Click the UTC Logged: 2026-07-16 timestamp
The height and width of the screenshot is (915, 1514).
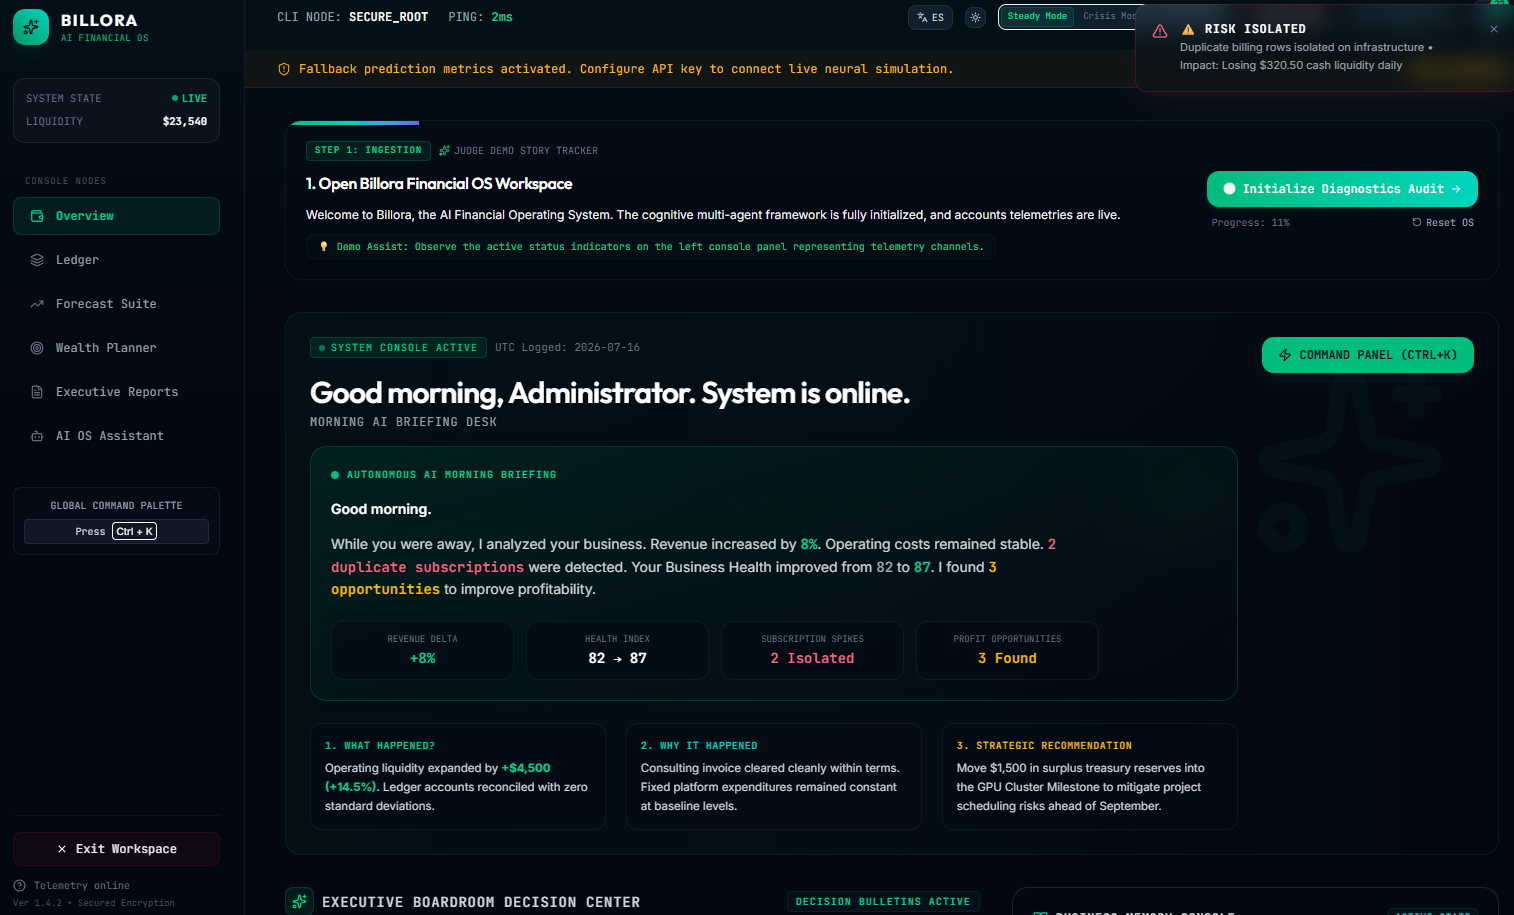coord(567,348)
